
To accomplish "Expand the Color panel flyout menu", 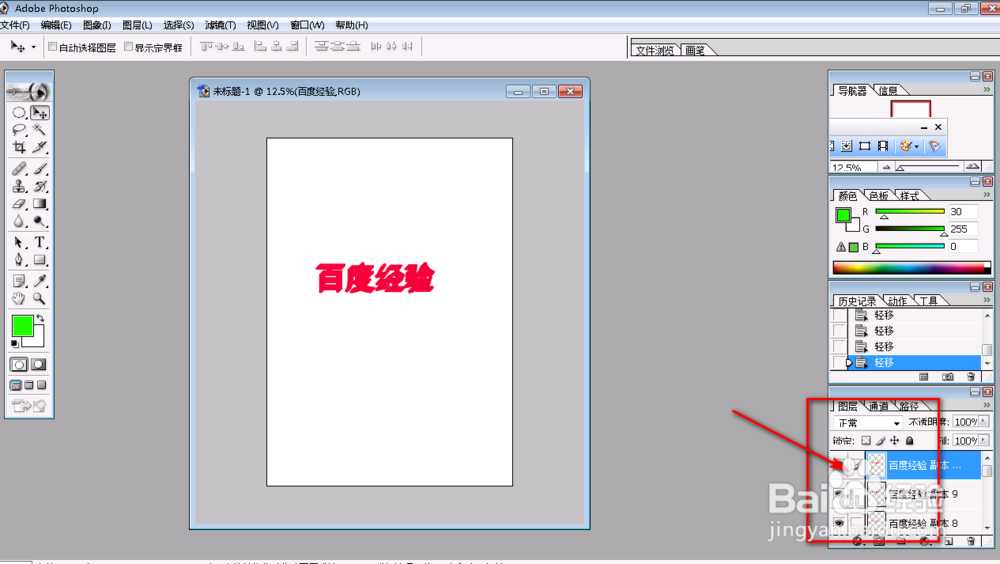I will (987, 195).
